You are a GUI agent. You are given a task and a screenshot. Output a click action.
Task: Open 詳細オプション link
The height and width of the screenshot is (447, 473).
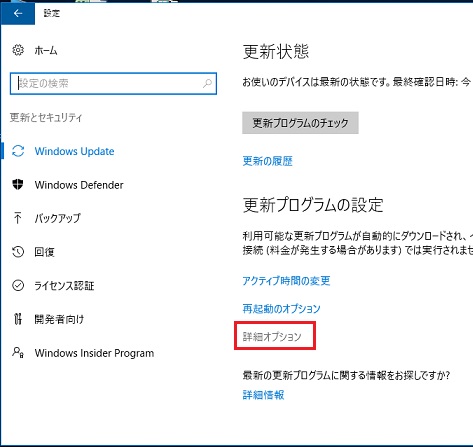(272, 337)
